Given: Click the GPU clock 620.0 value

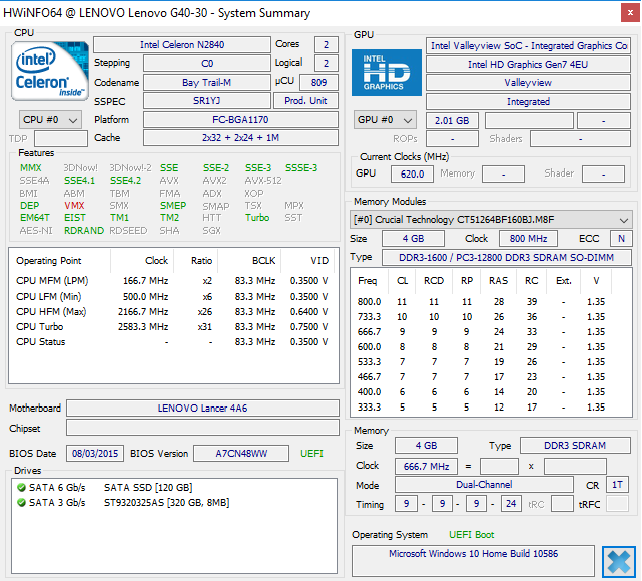Looking at the screenshot, I should [412, 174].
